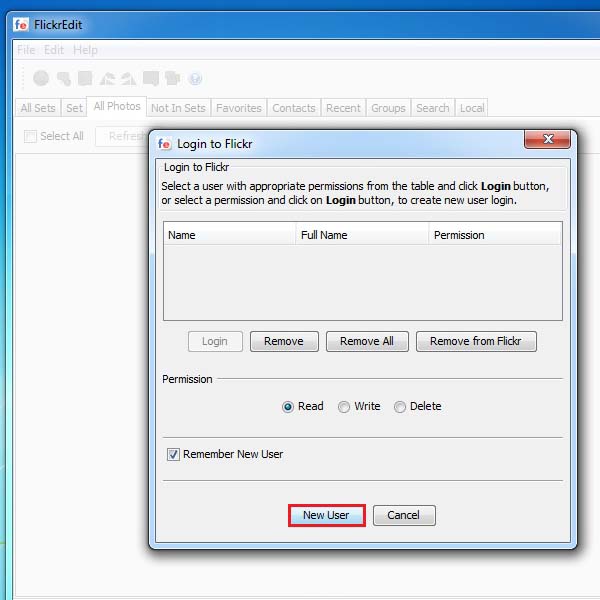Close the Login to Flickr dialog
The width and height of the screenshot is (600, 600).
point(547,139)
